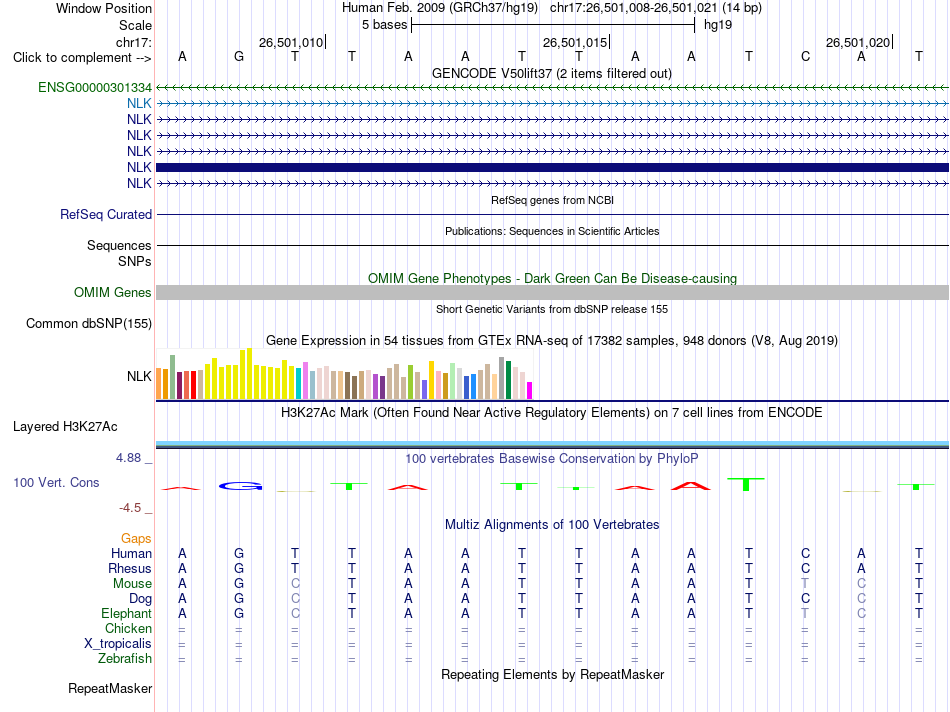Click the NLK label beside GTEx chart
The image size is (950, 712).
pyautogui.click(x=139, y=376)
